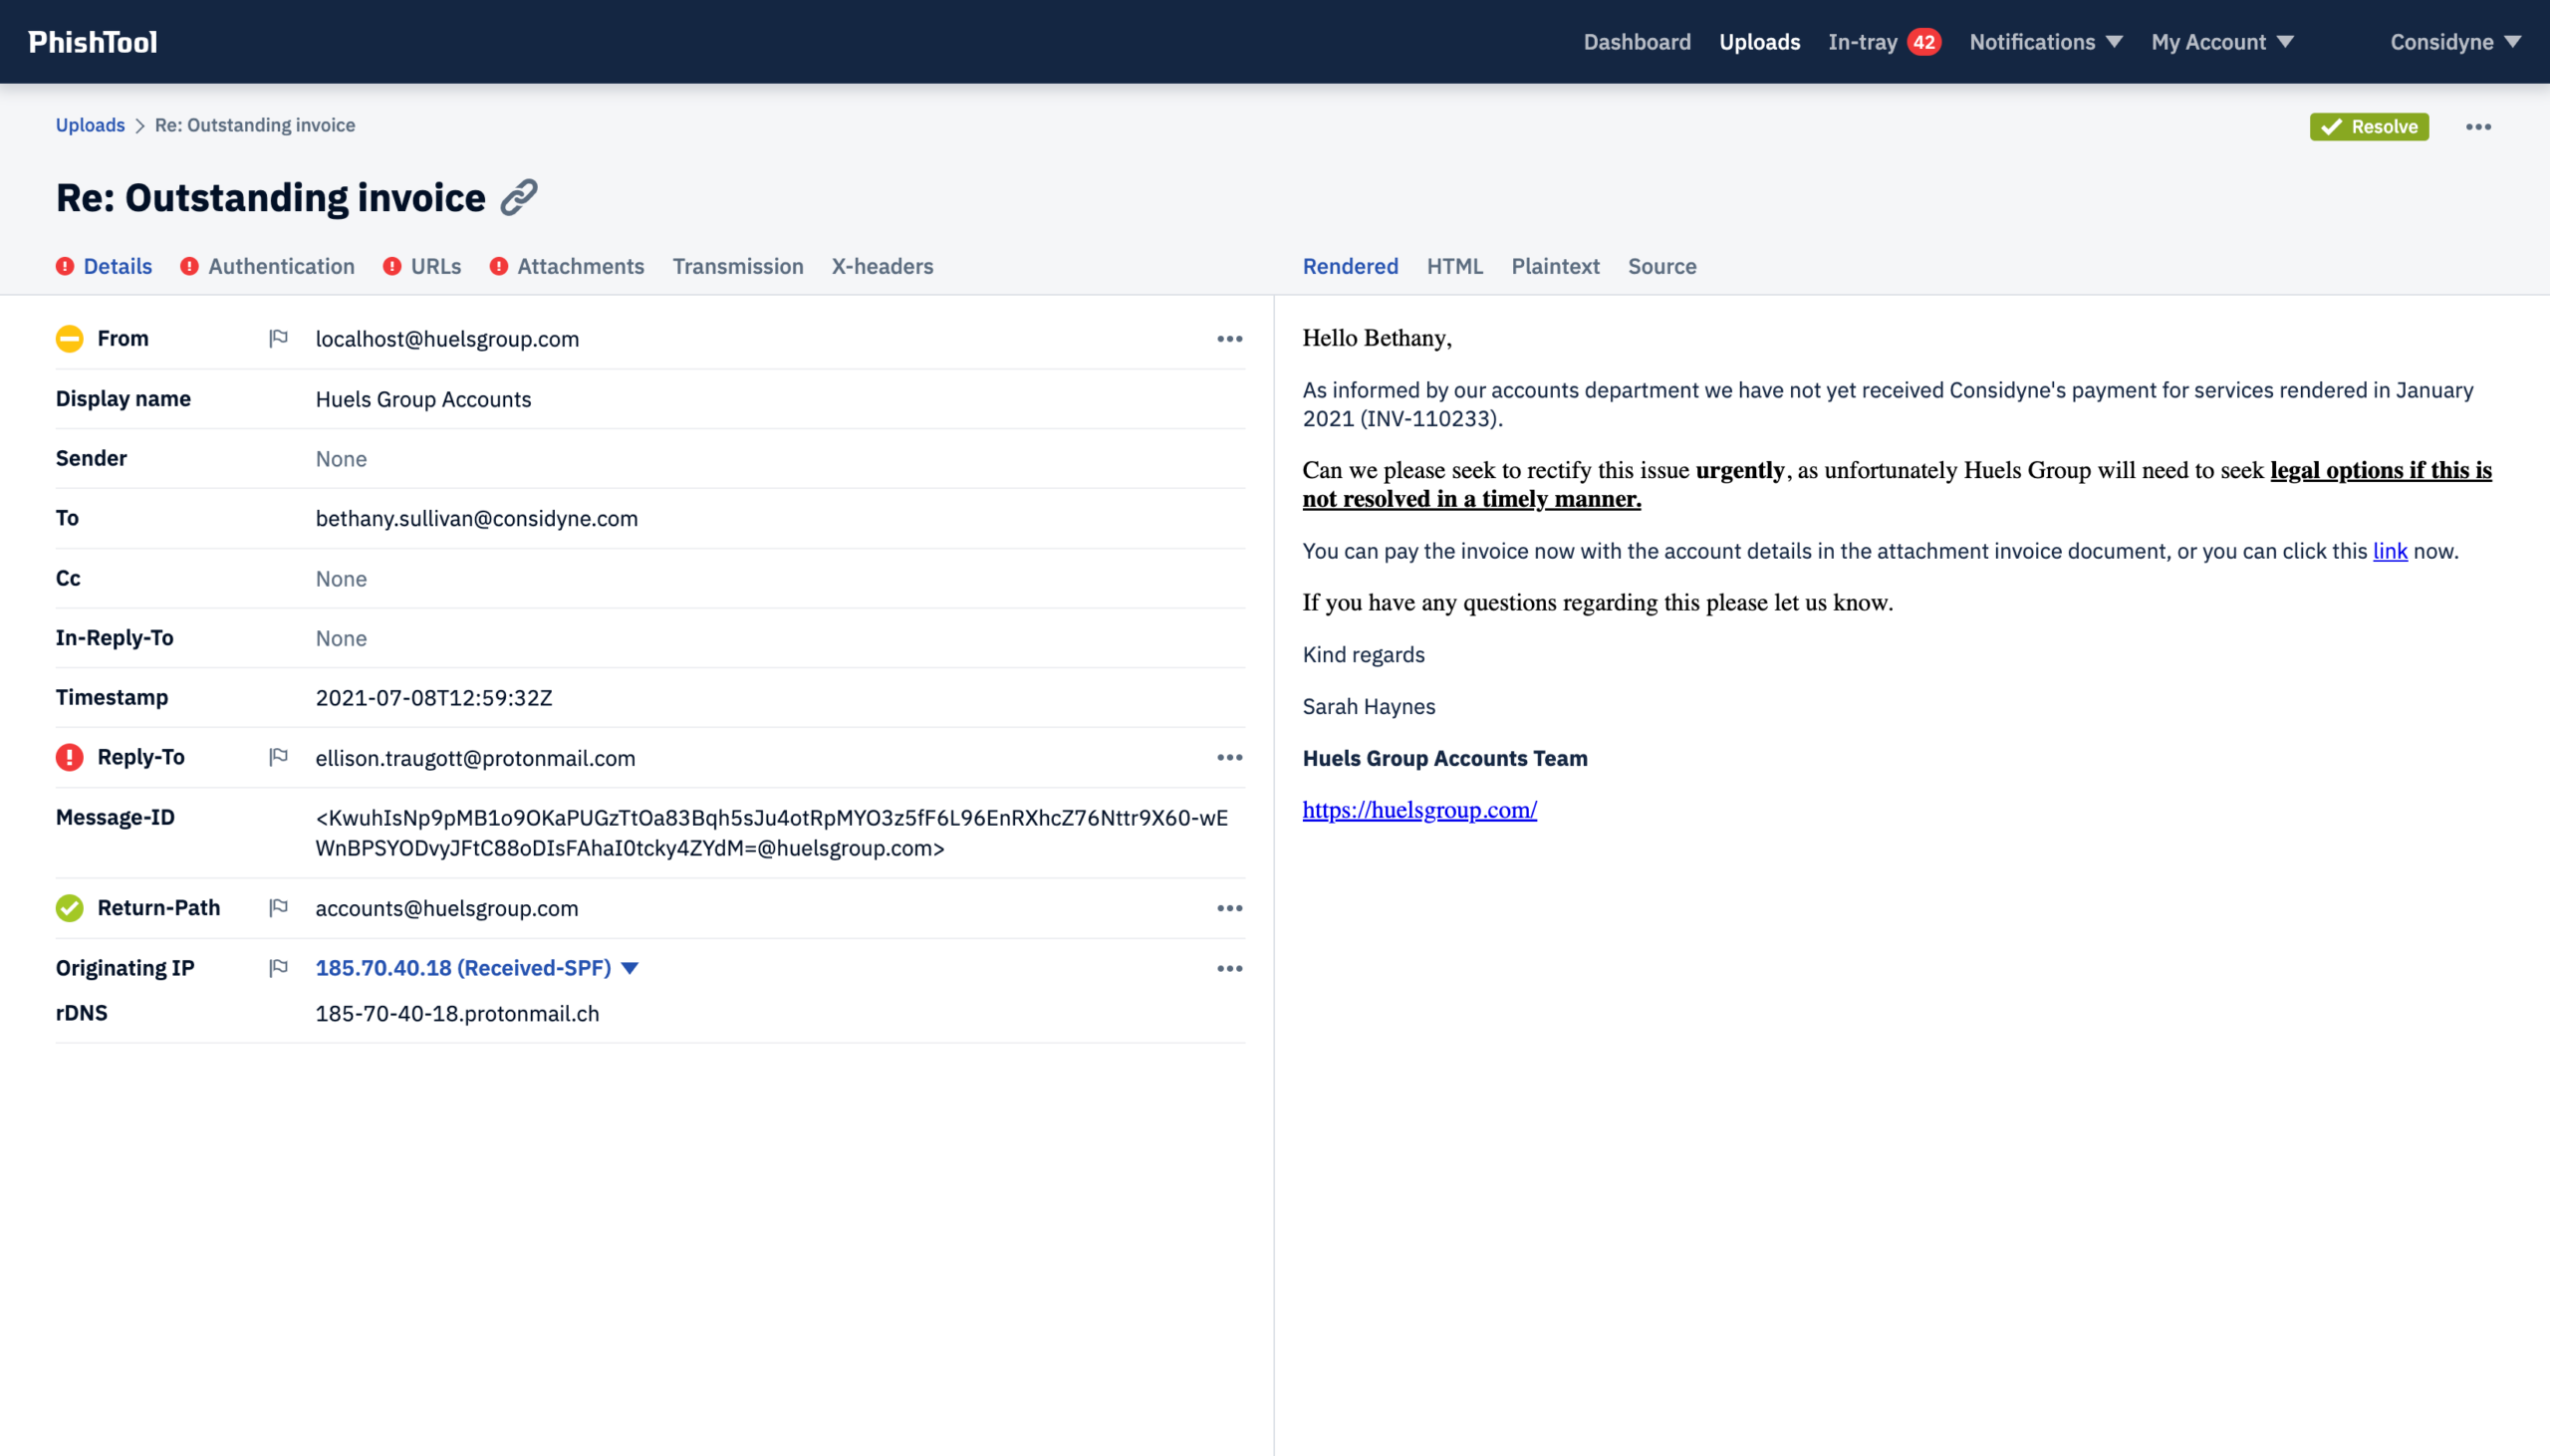Image resolution: width=2550 pixels, height=1456 pixels.
Task: Flag the Reply-To address
Action: 279,757
